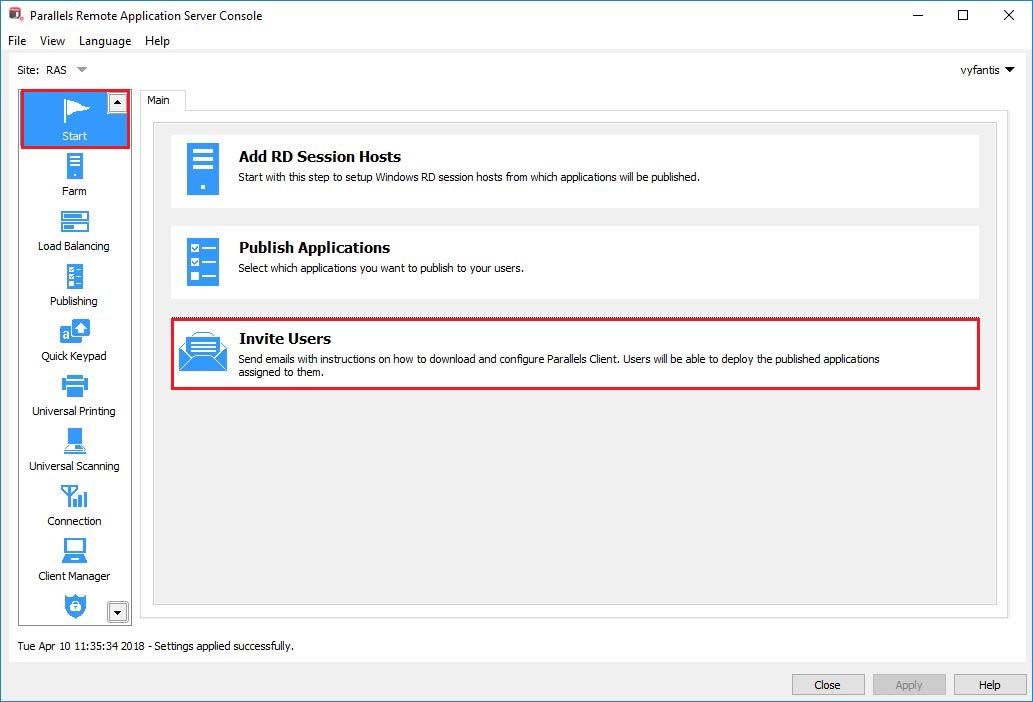Click the Add RD Session Hosts icon

[x=203, y=168]
